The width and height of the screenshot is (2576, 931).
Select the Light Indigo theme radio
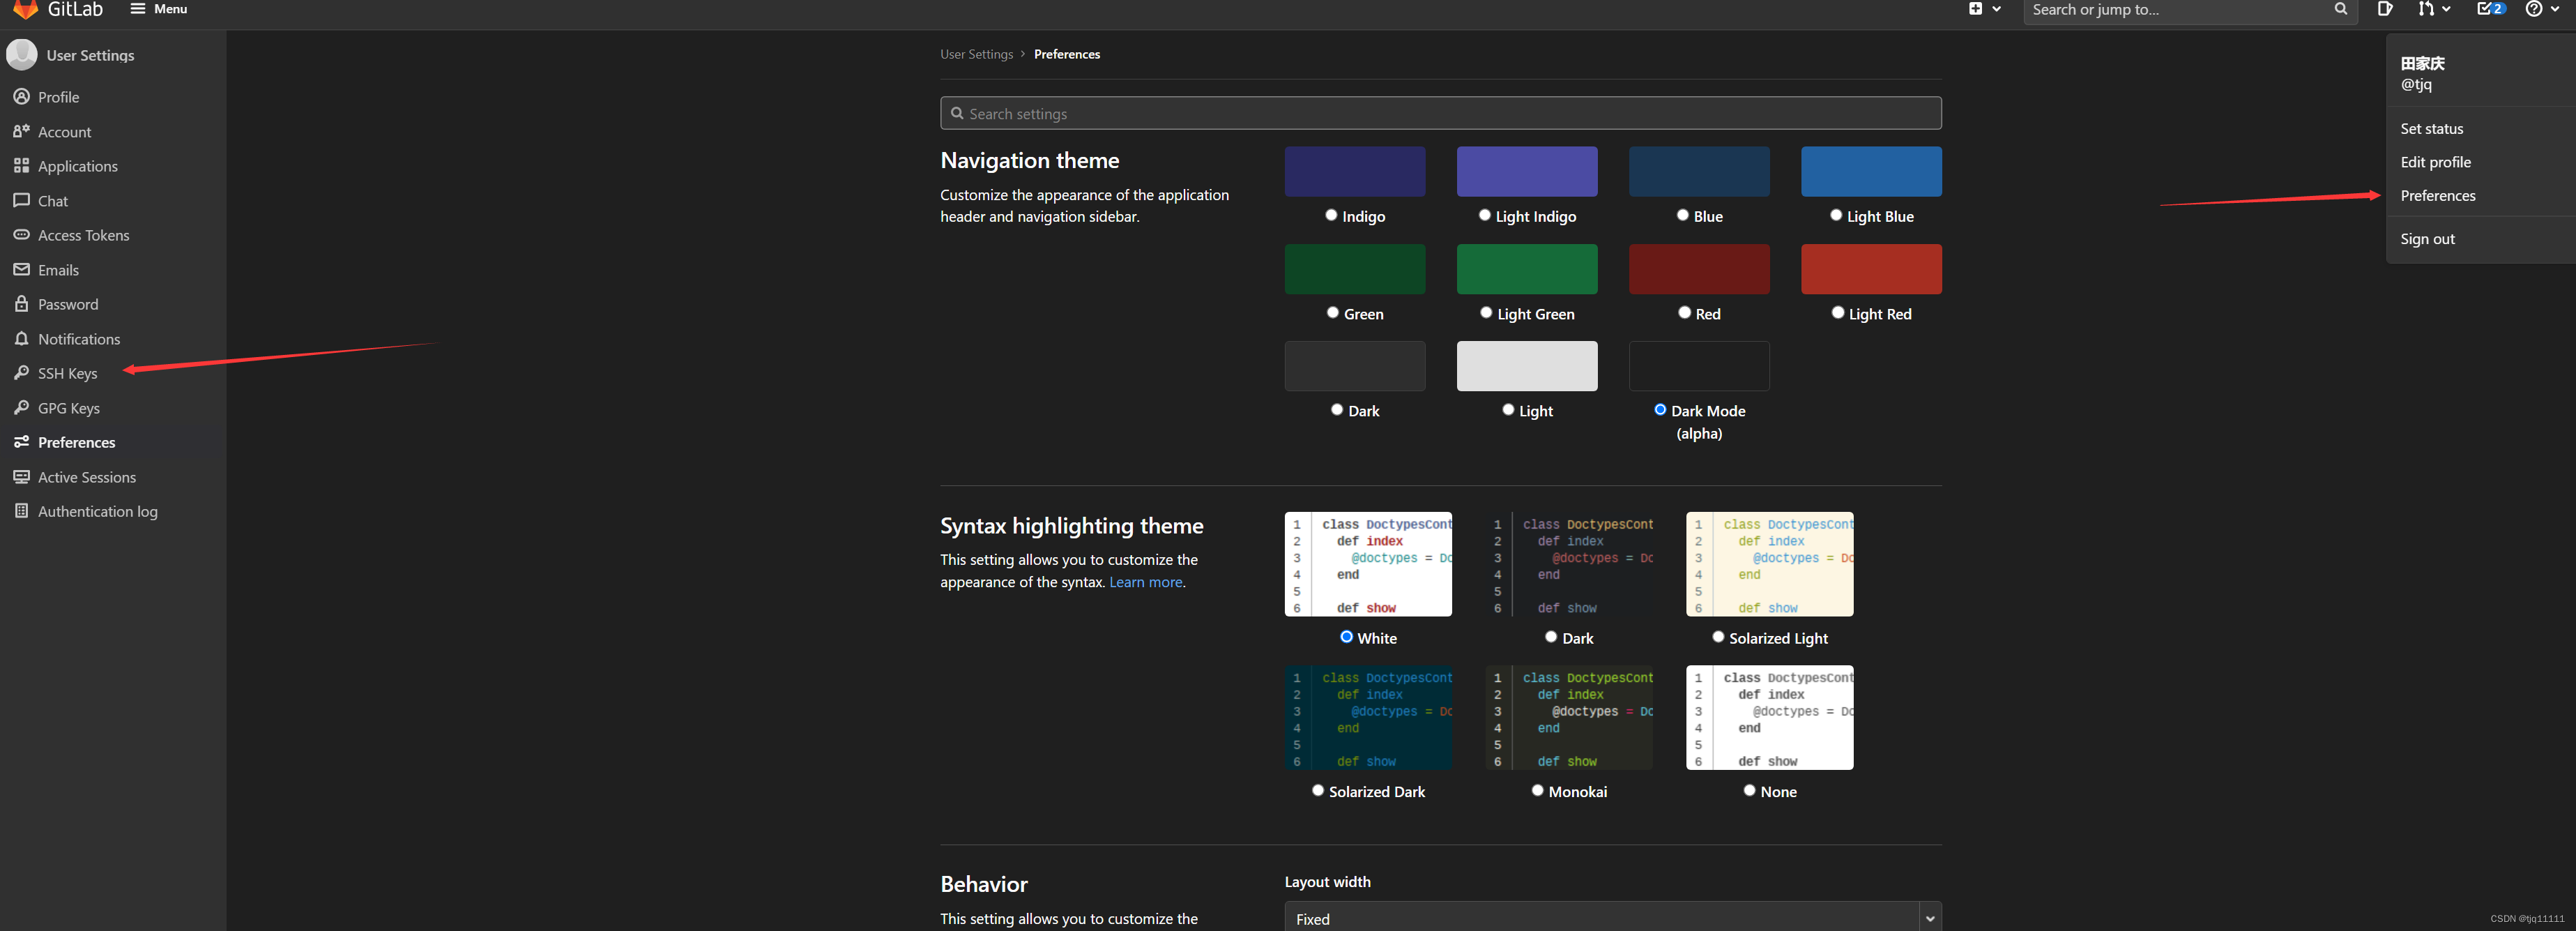[x=1485, y=215]
